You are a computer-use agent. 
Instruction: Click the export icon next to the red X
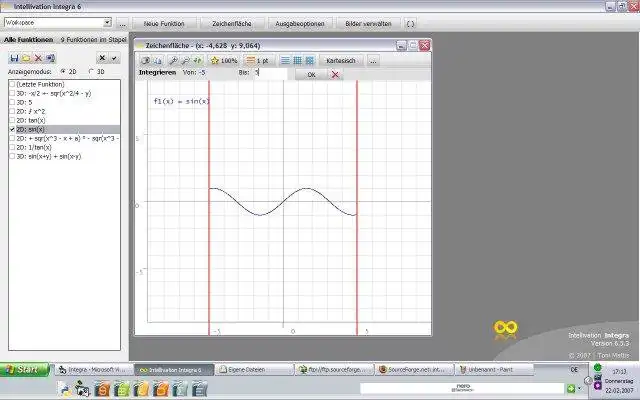[x=51, y=58]
